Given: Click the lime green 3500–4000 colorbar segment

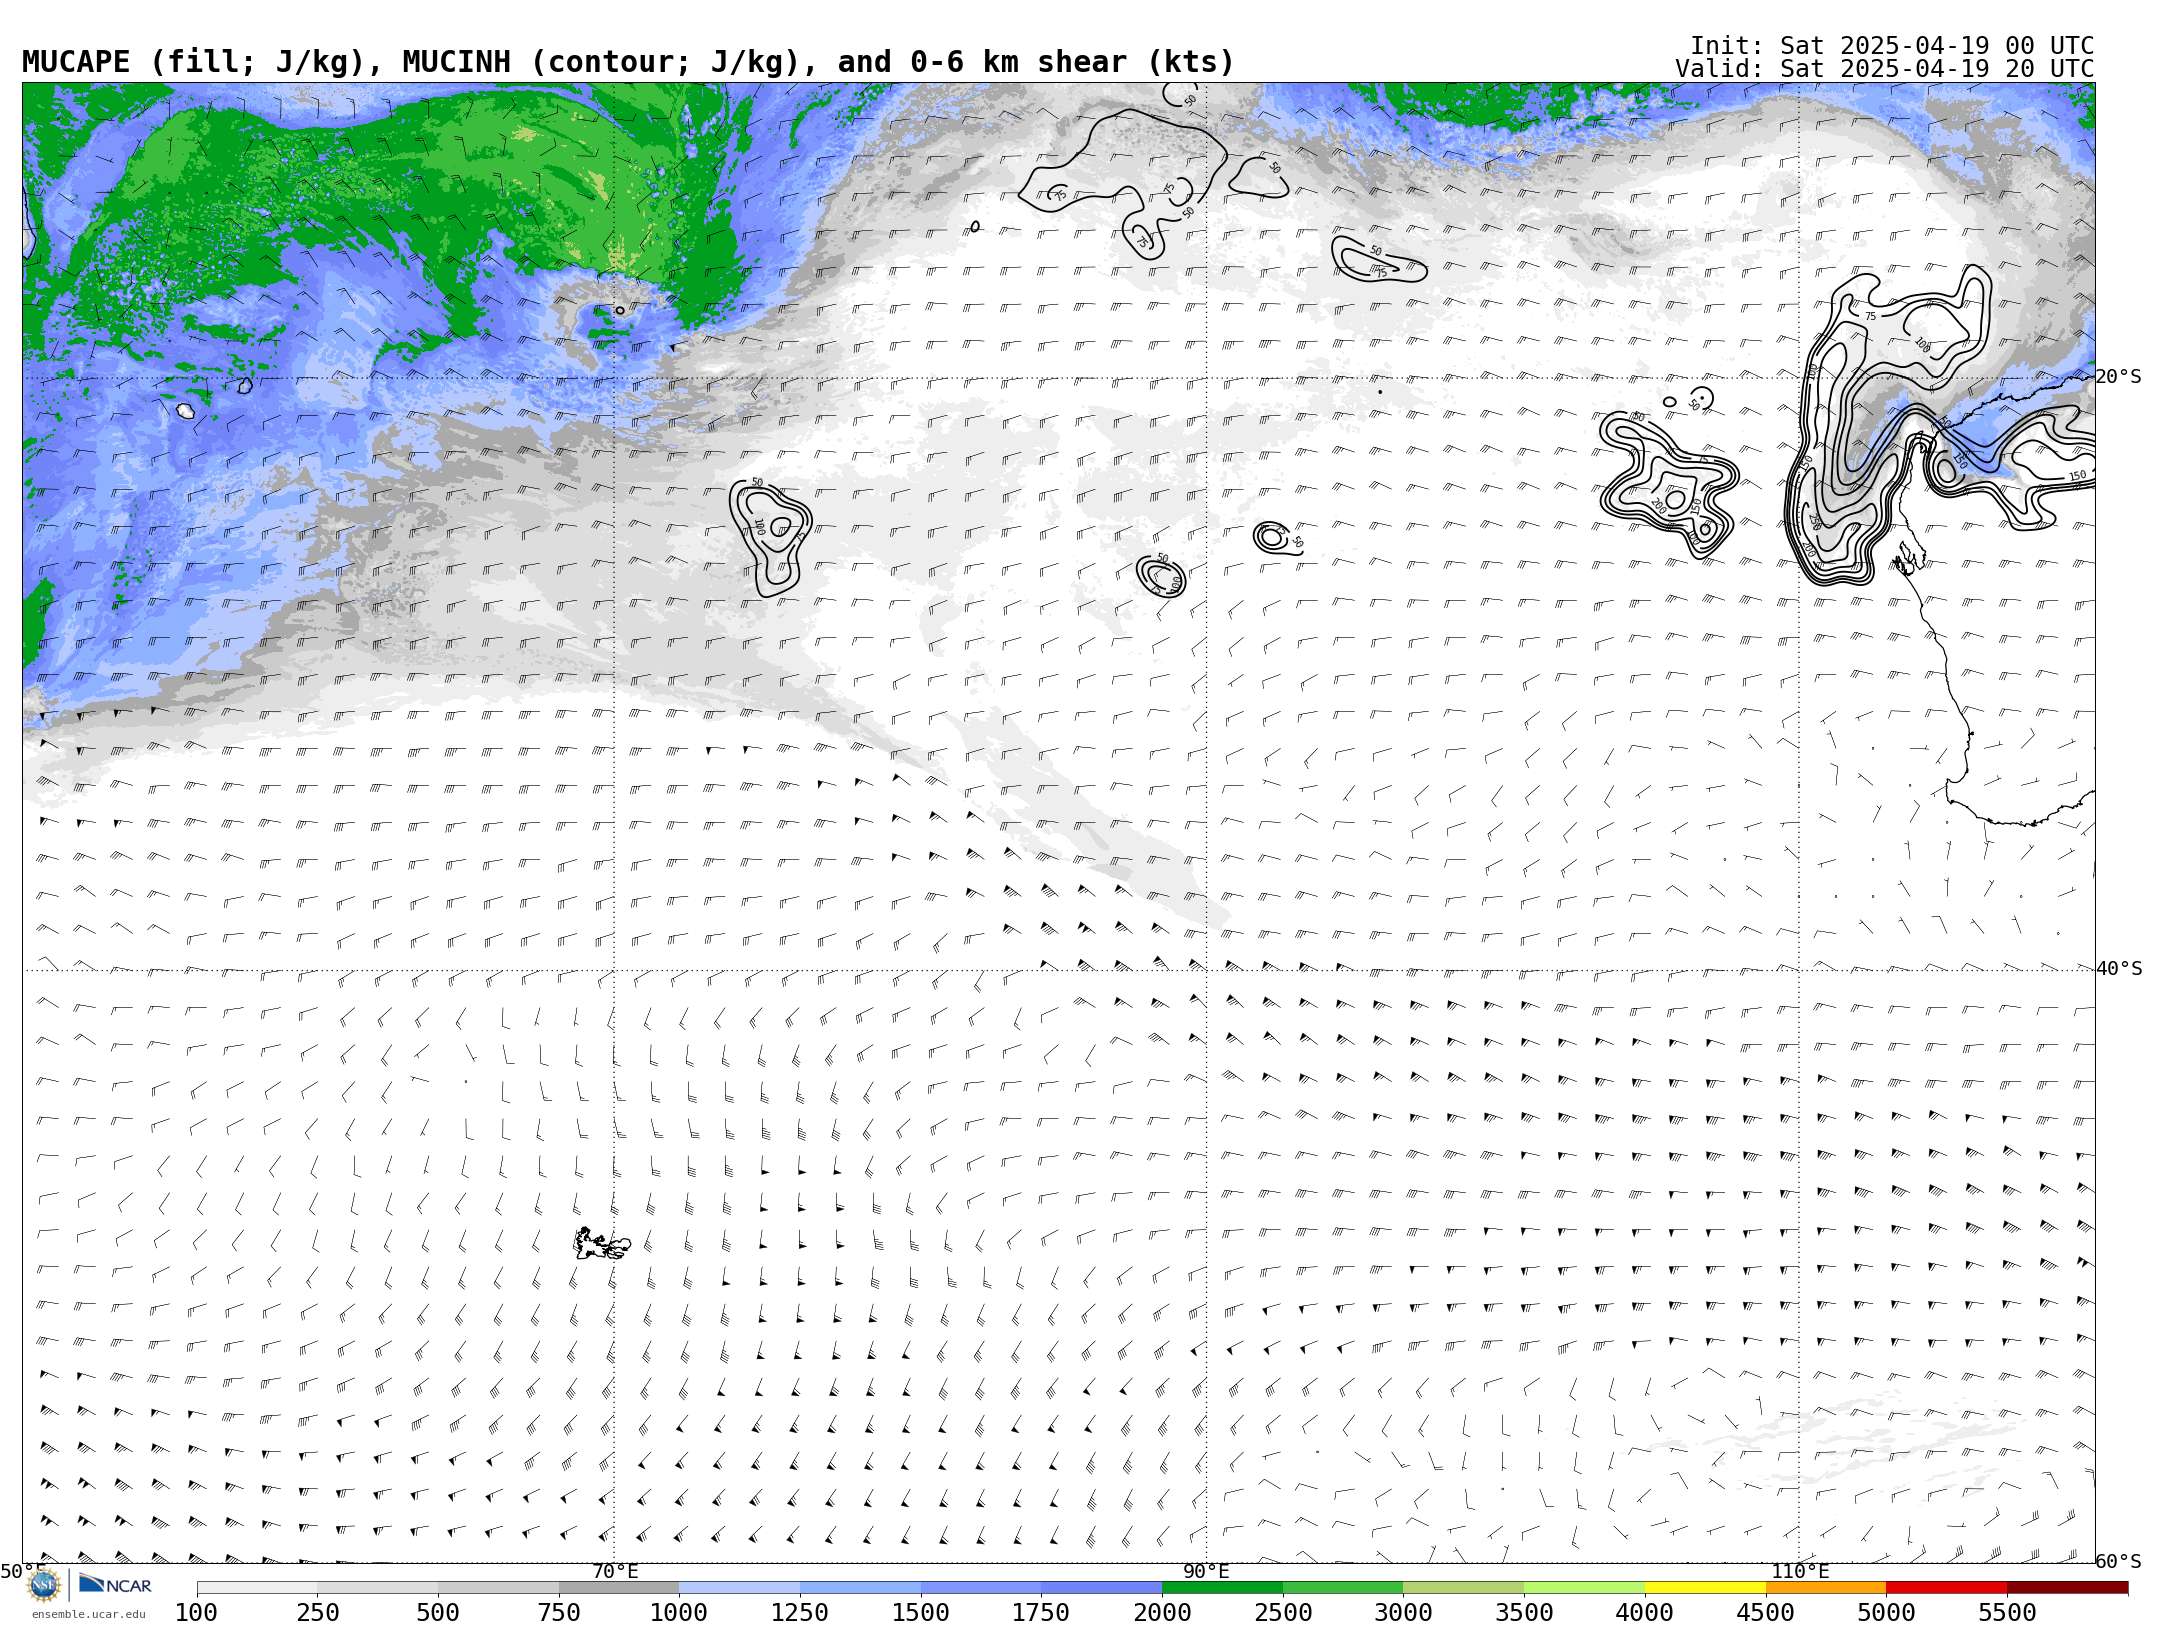Looking at the screenshot, I should click(1584, 1588).
